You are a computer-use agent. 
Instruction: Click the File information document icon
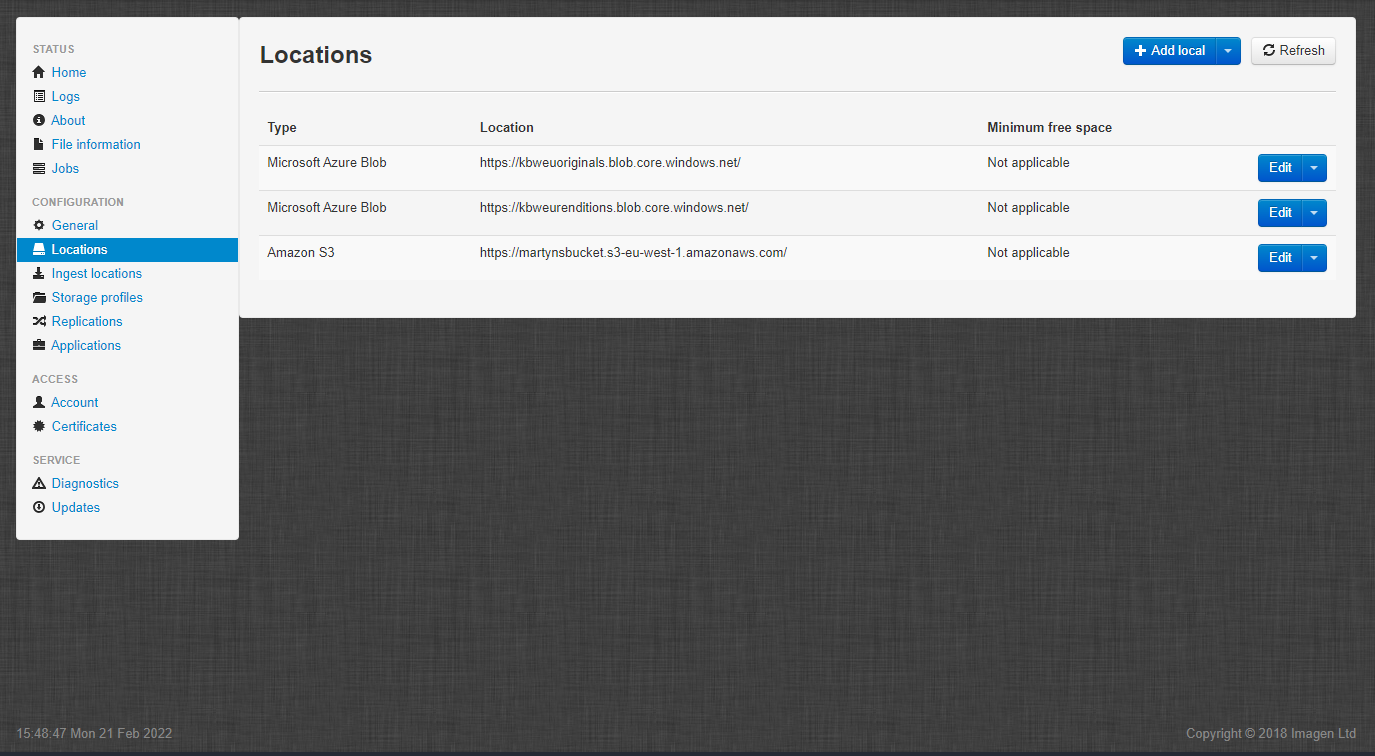coord(39,144)
